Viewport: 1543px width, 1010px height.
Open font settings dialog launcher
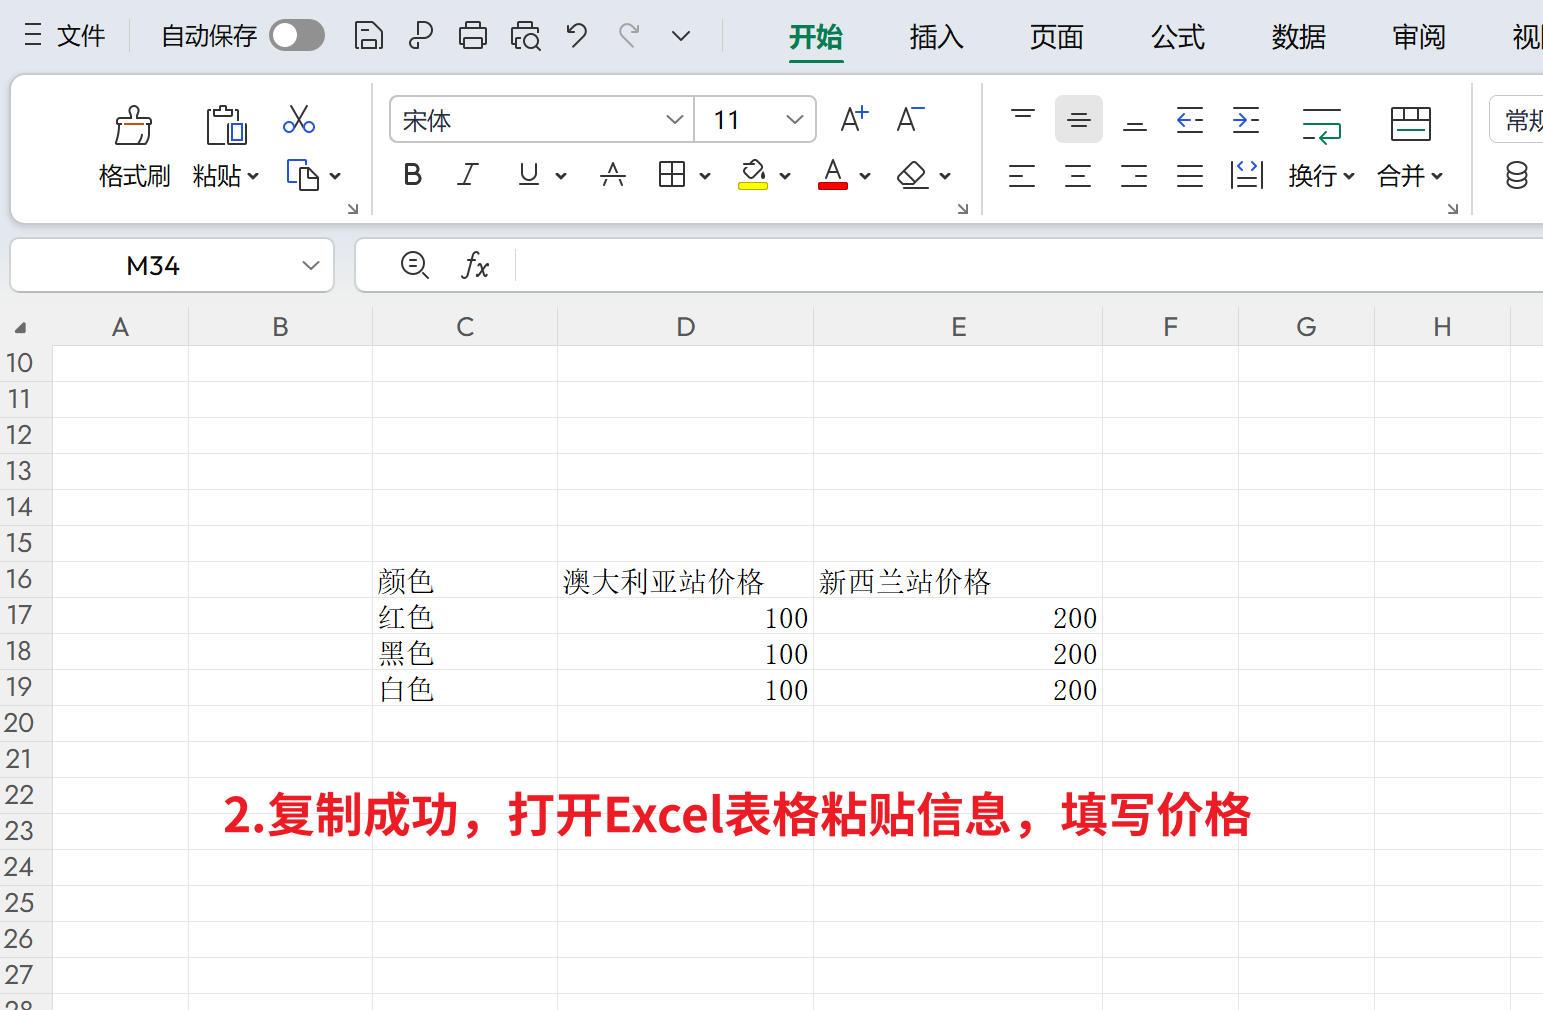[x=962, y=208]
